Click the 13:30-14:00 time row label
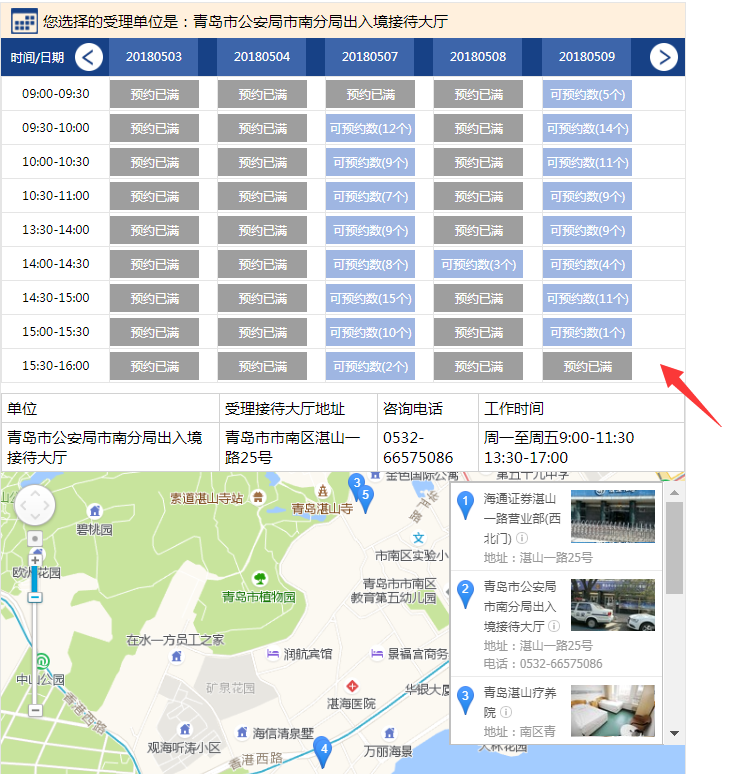This screenshot has width=755, height=774. [56, 230]
